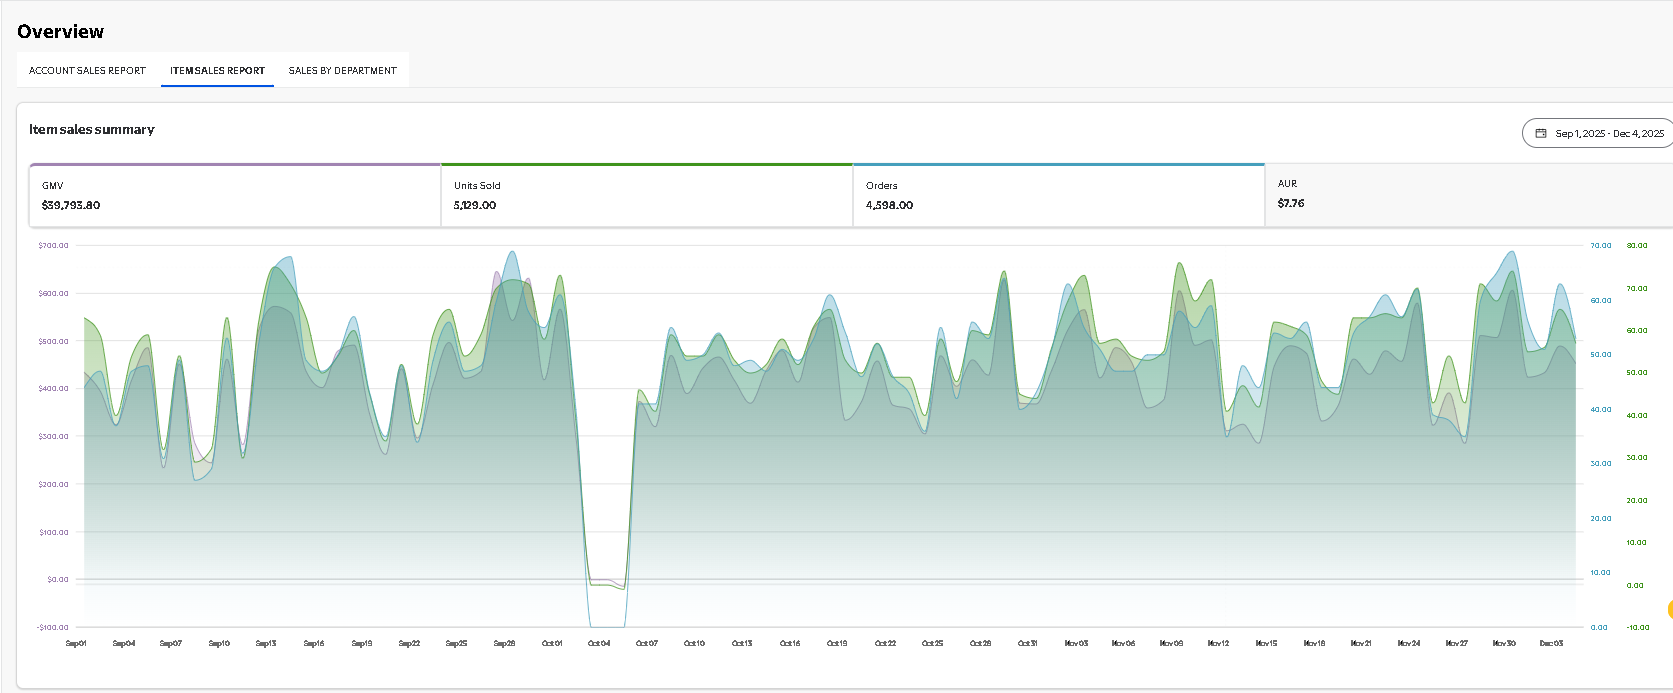Click the Overview page title

click(x=61, y=32)
